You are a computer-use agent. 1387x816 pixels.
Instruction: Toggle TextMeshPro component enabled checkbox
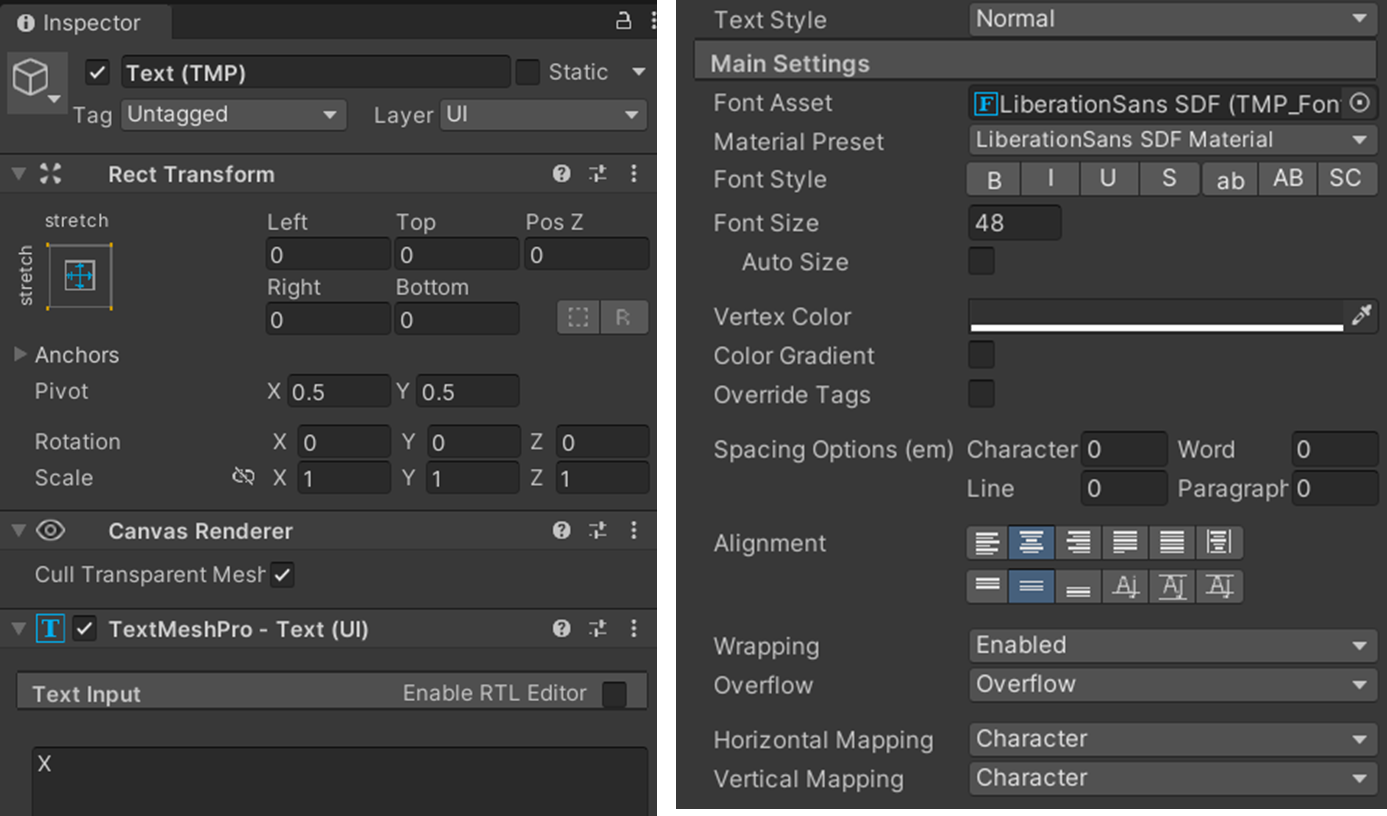click(x=85, y=629)
